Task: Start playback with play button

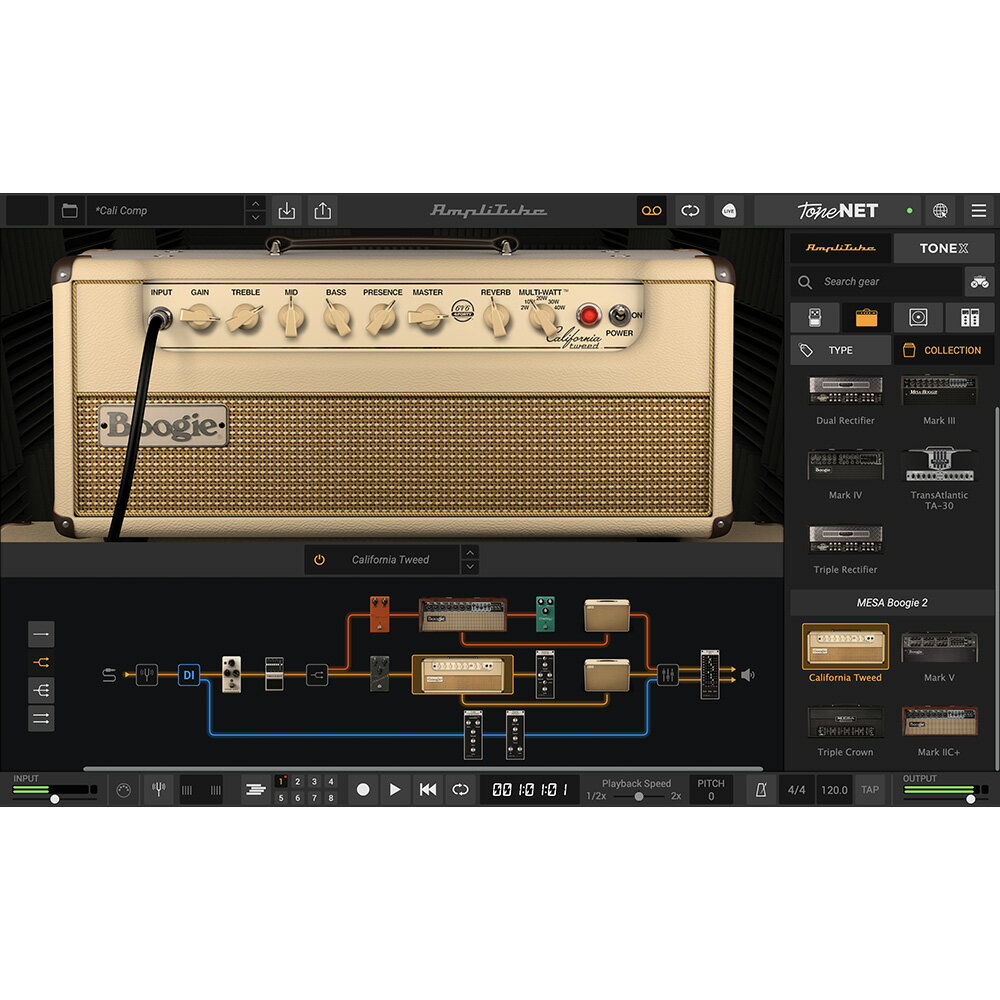Action: 395,790
